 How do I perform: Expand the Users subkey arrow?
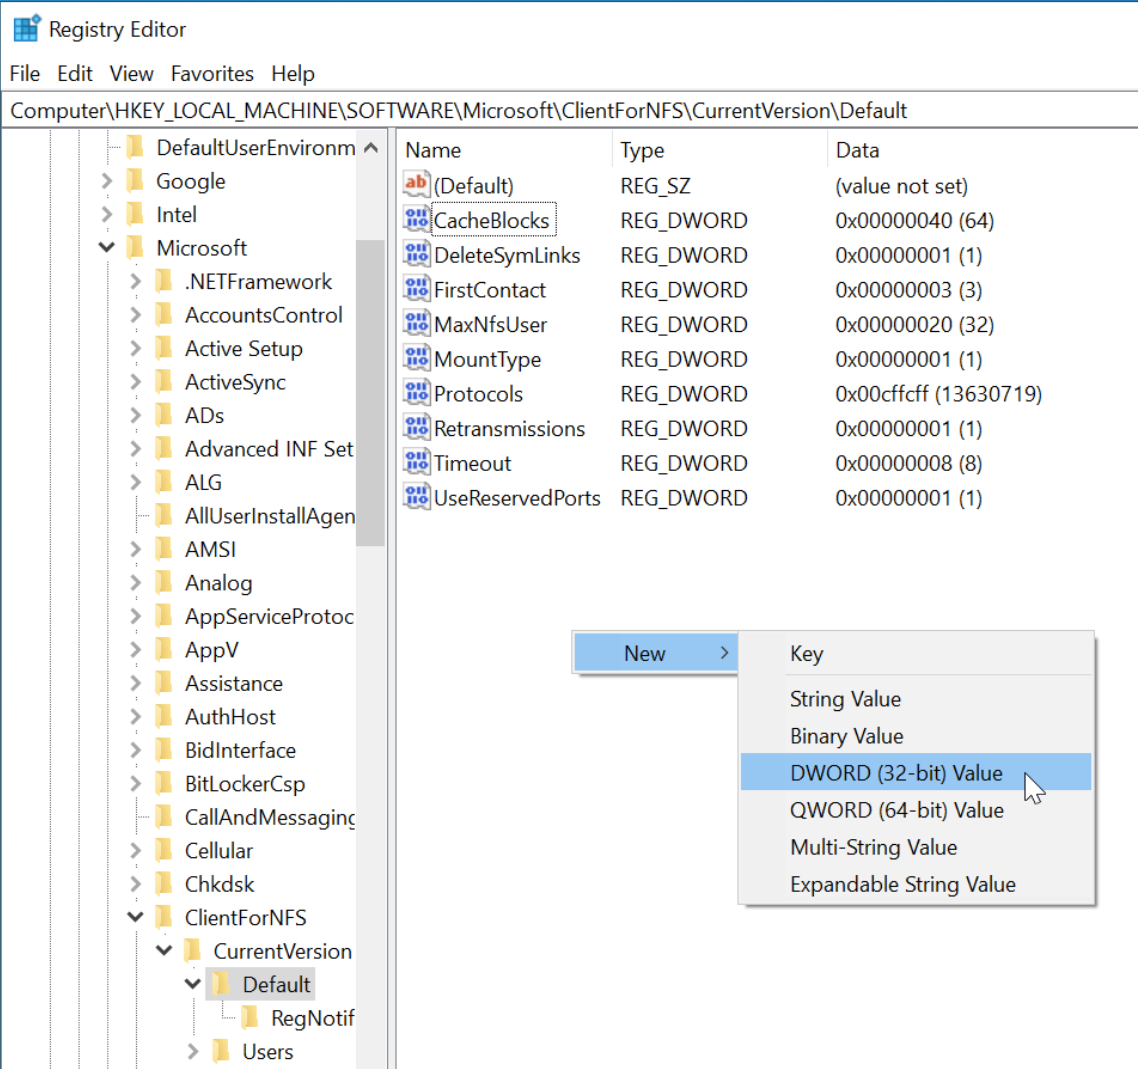click(193, 1052)
